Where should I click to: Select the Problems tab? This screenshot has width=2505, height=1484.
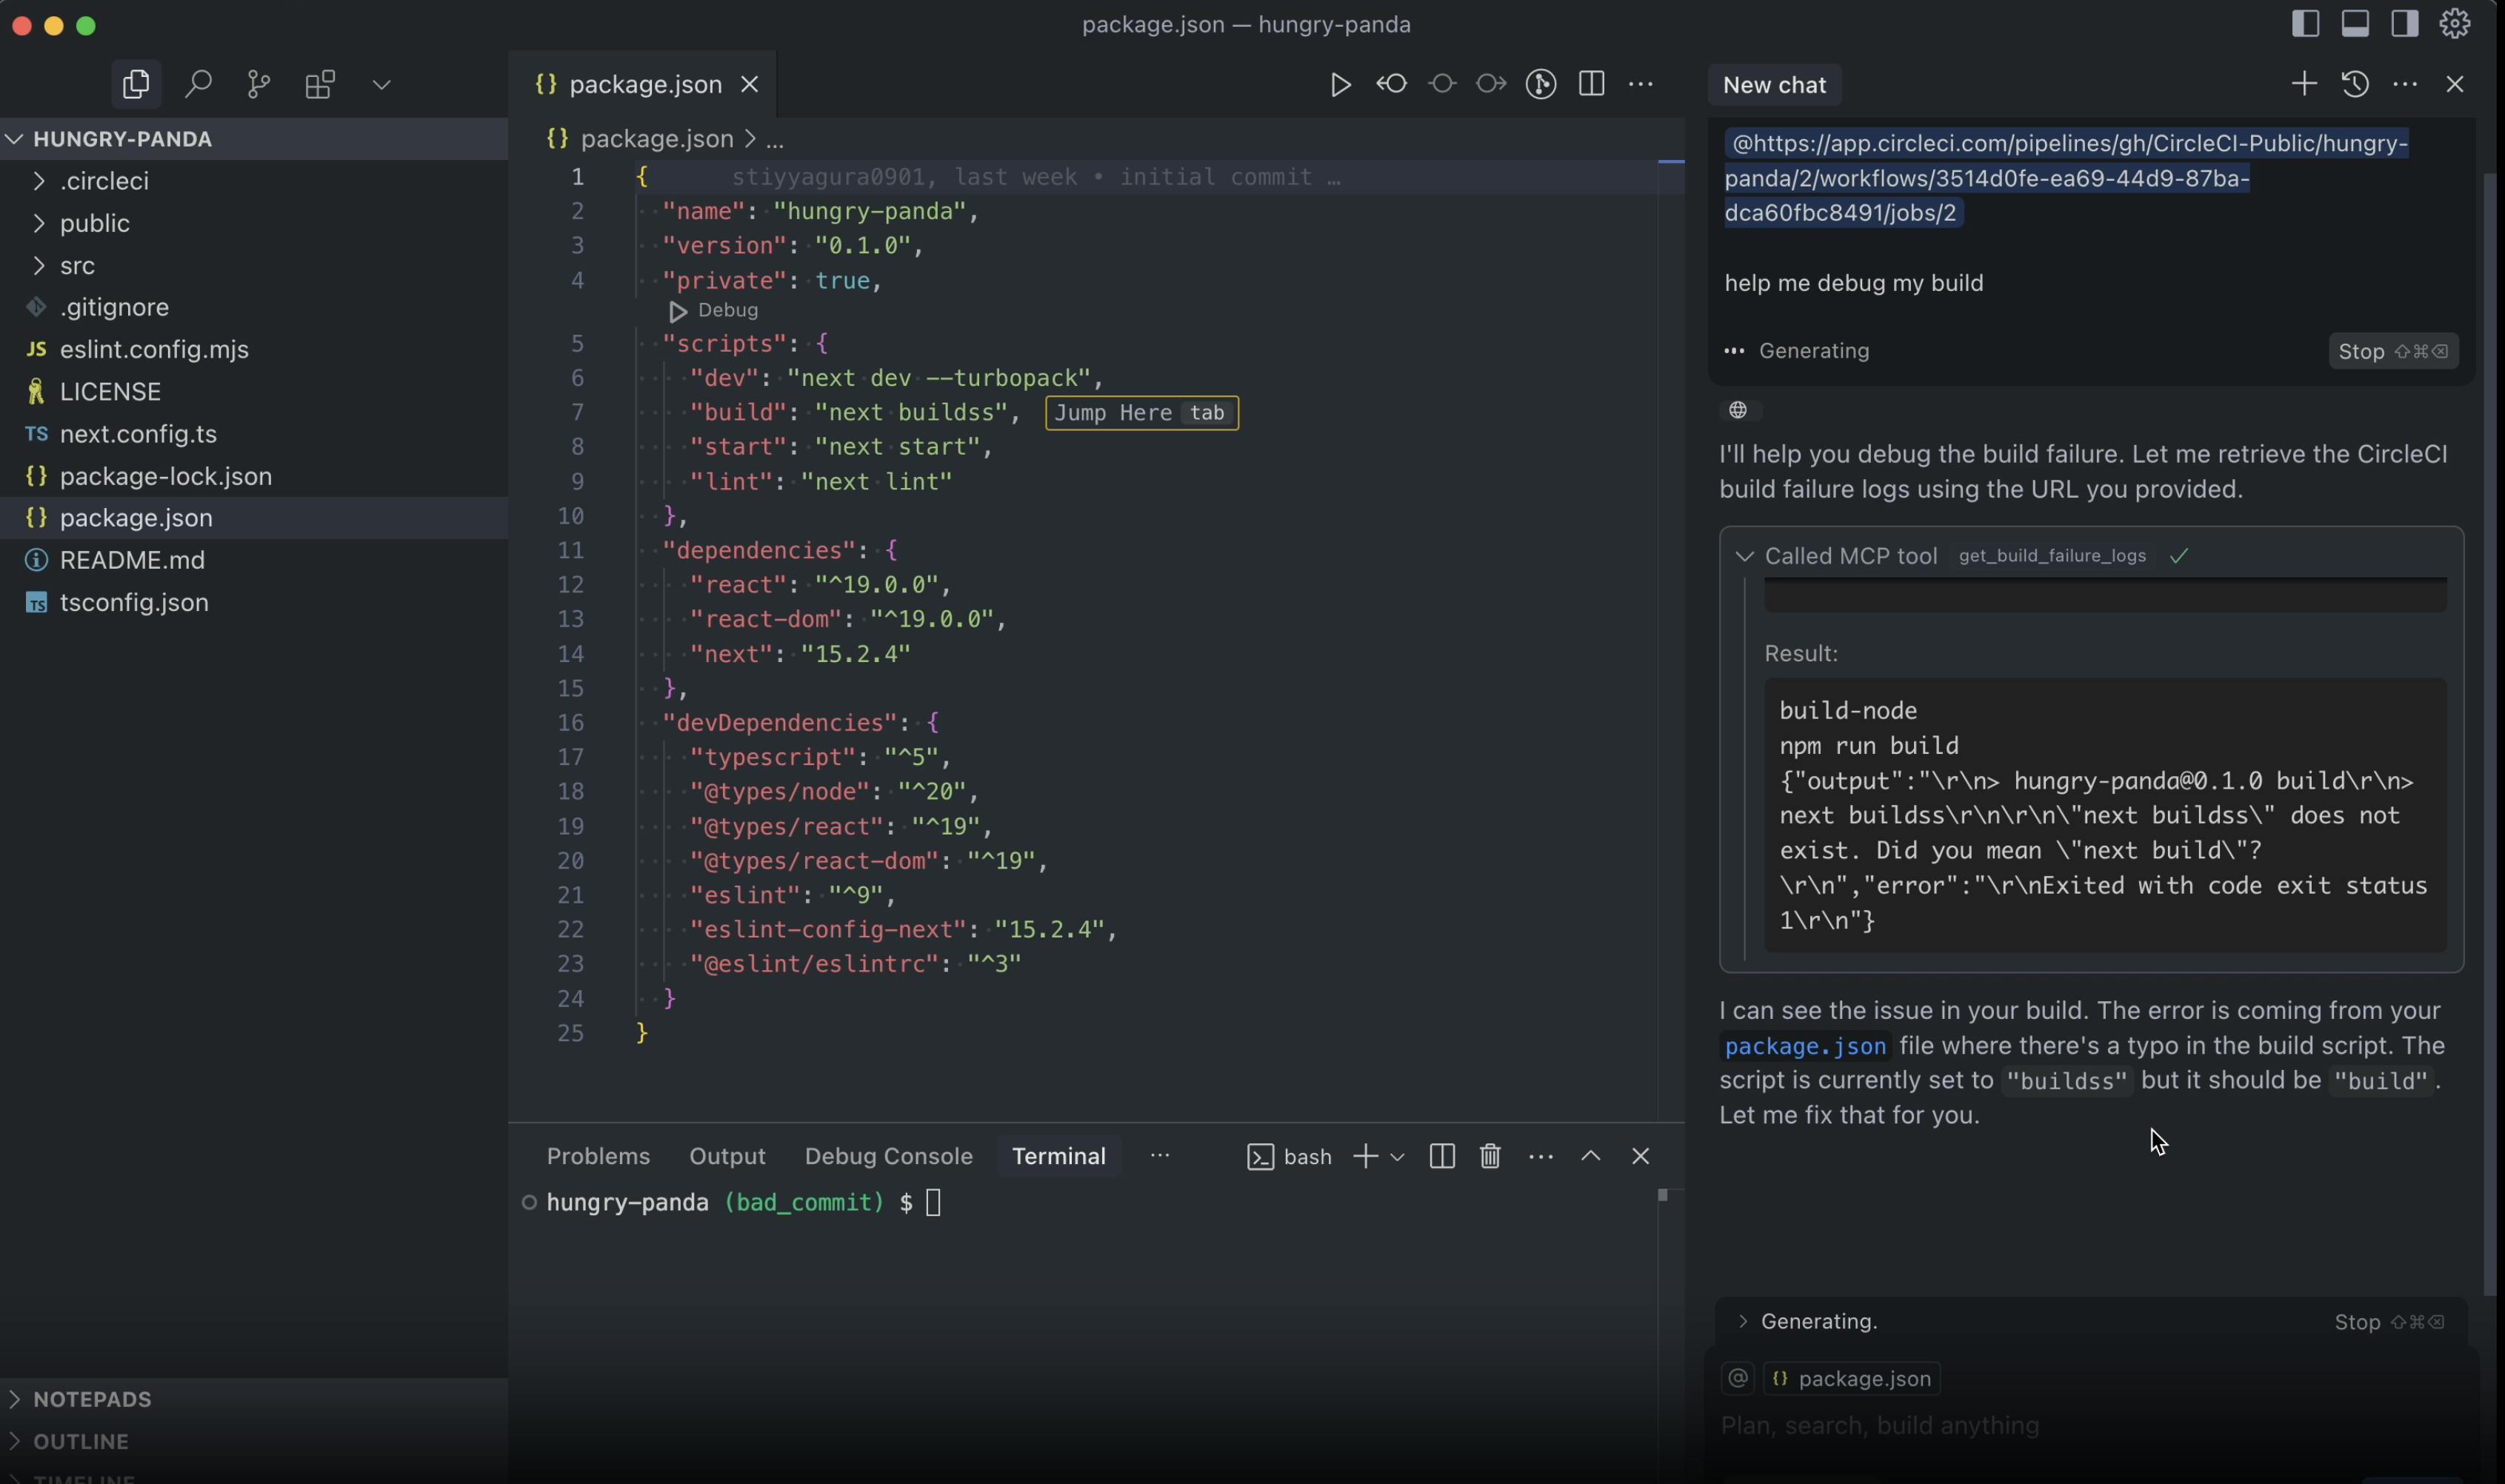coord(598,1156)
